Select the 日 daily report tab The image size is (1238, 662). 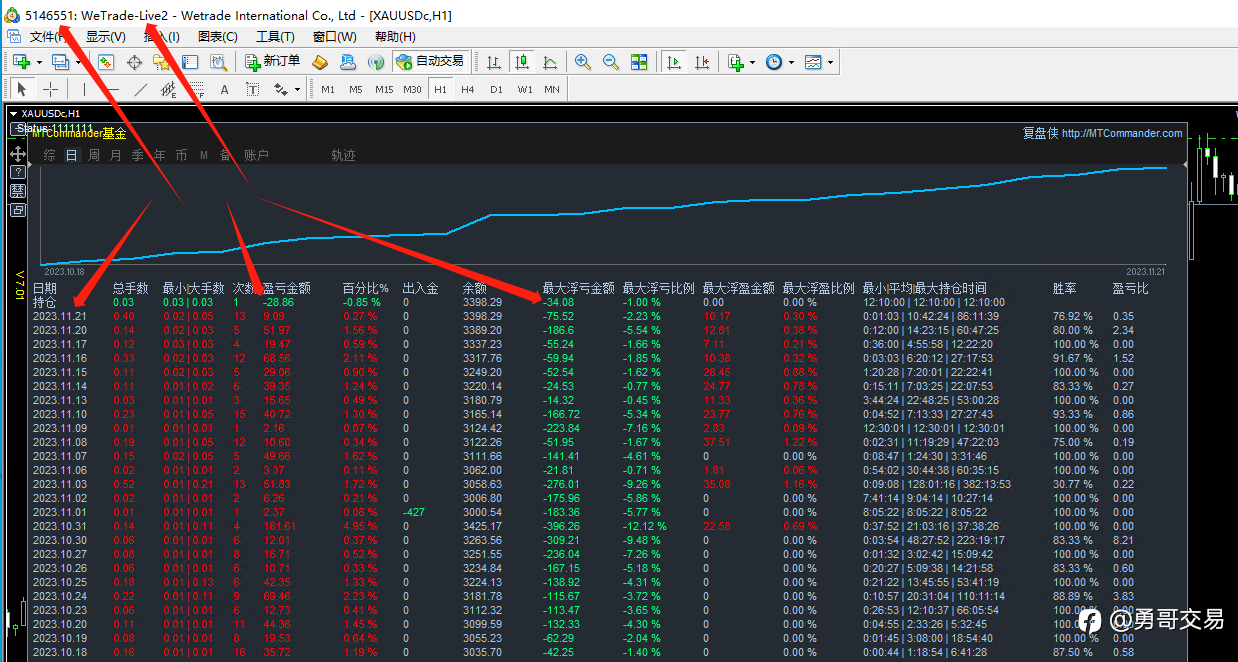pyautogui.click(x=72, y=155)
